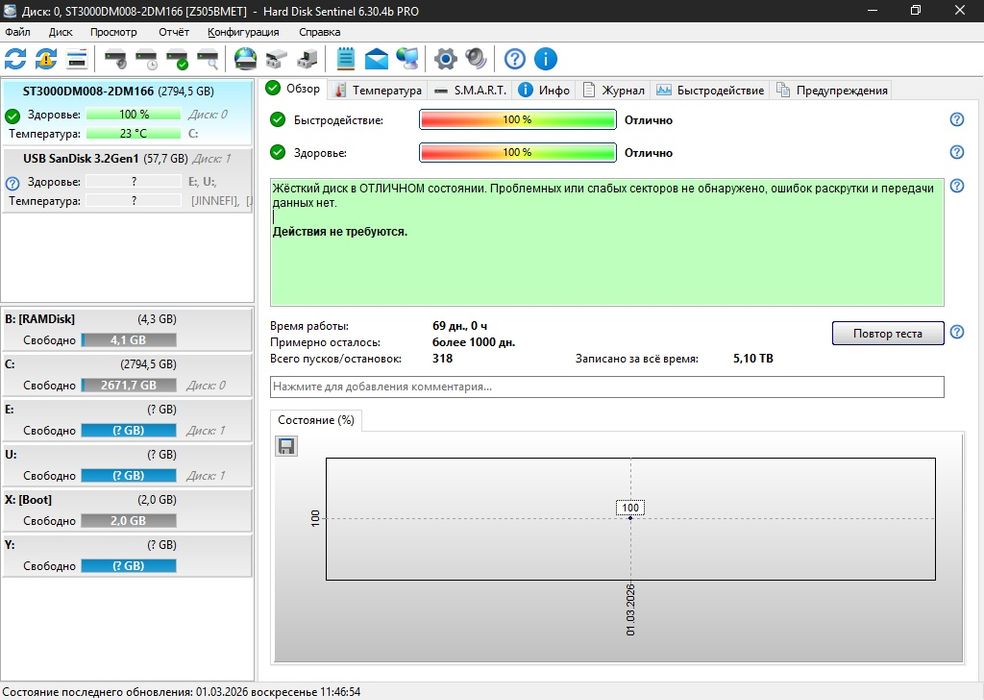Click the globe disk icon in toolbar
This screenshot has height=700, width=984.
245,59
